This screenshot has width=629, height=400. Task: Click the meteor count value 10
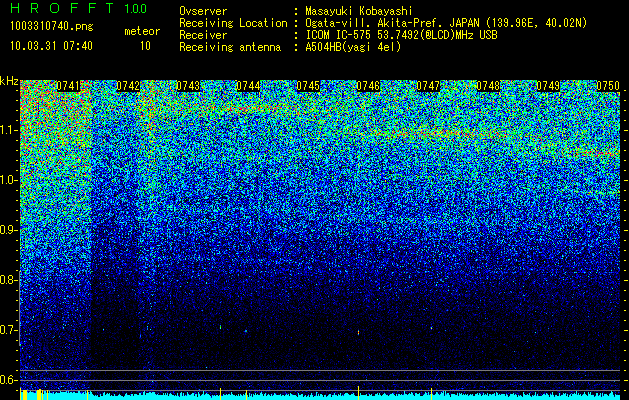145,46
